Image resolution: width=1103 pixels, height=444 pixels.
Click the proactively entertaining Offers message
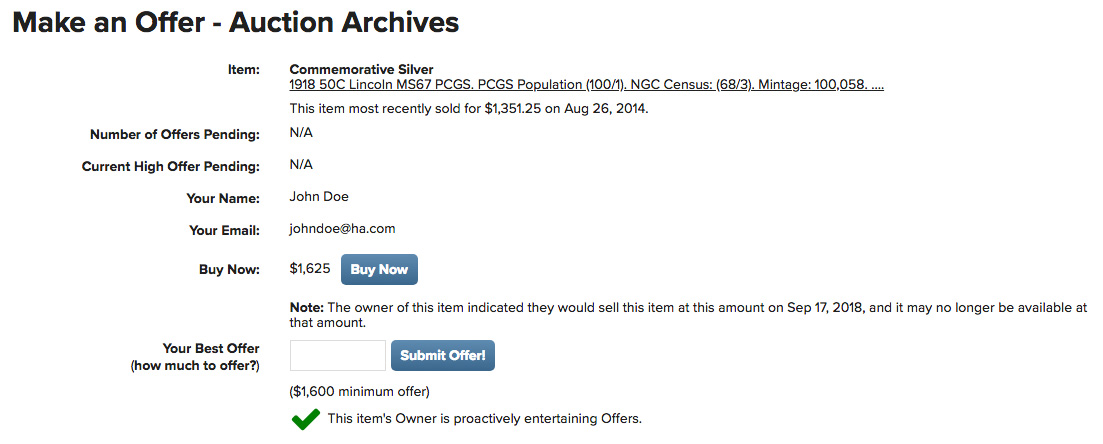[485, 419]
